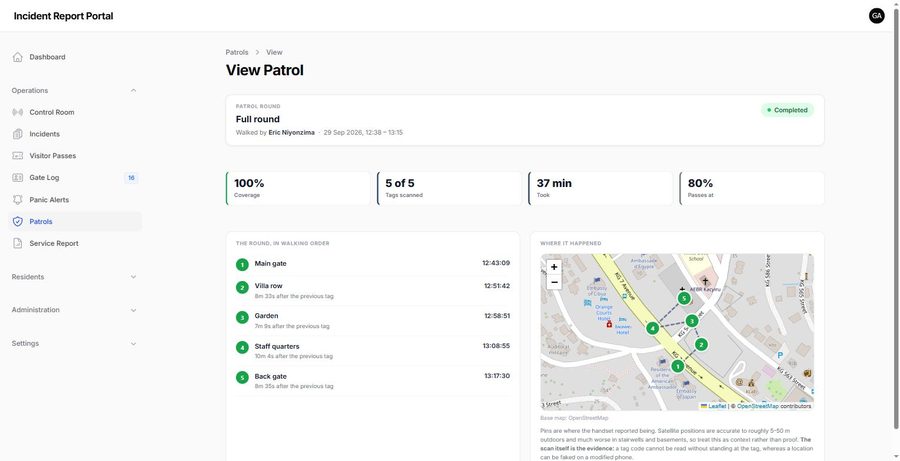Image resolution: width=900 pixels, height=461 pixels.
Task: Click the Main gate time 12:43:09
Action: point(496,263)
